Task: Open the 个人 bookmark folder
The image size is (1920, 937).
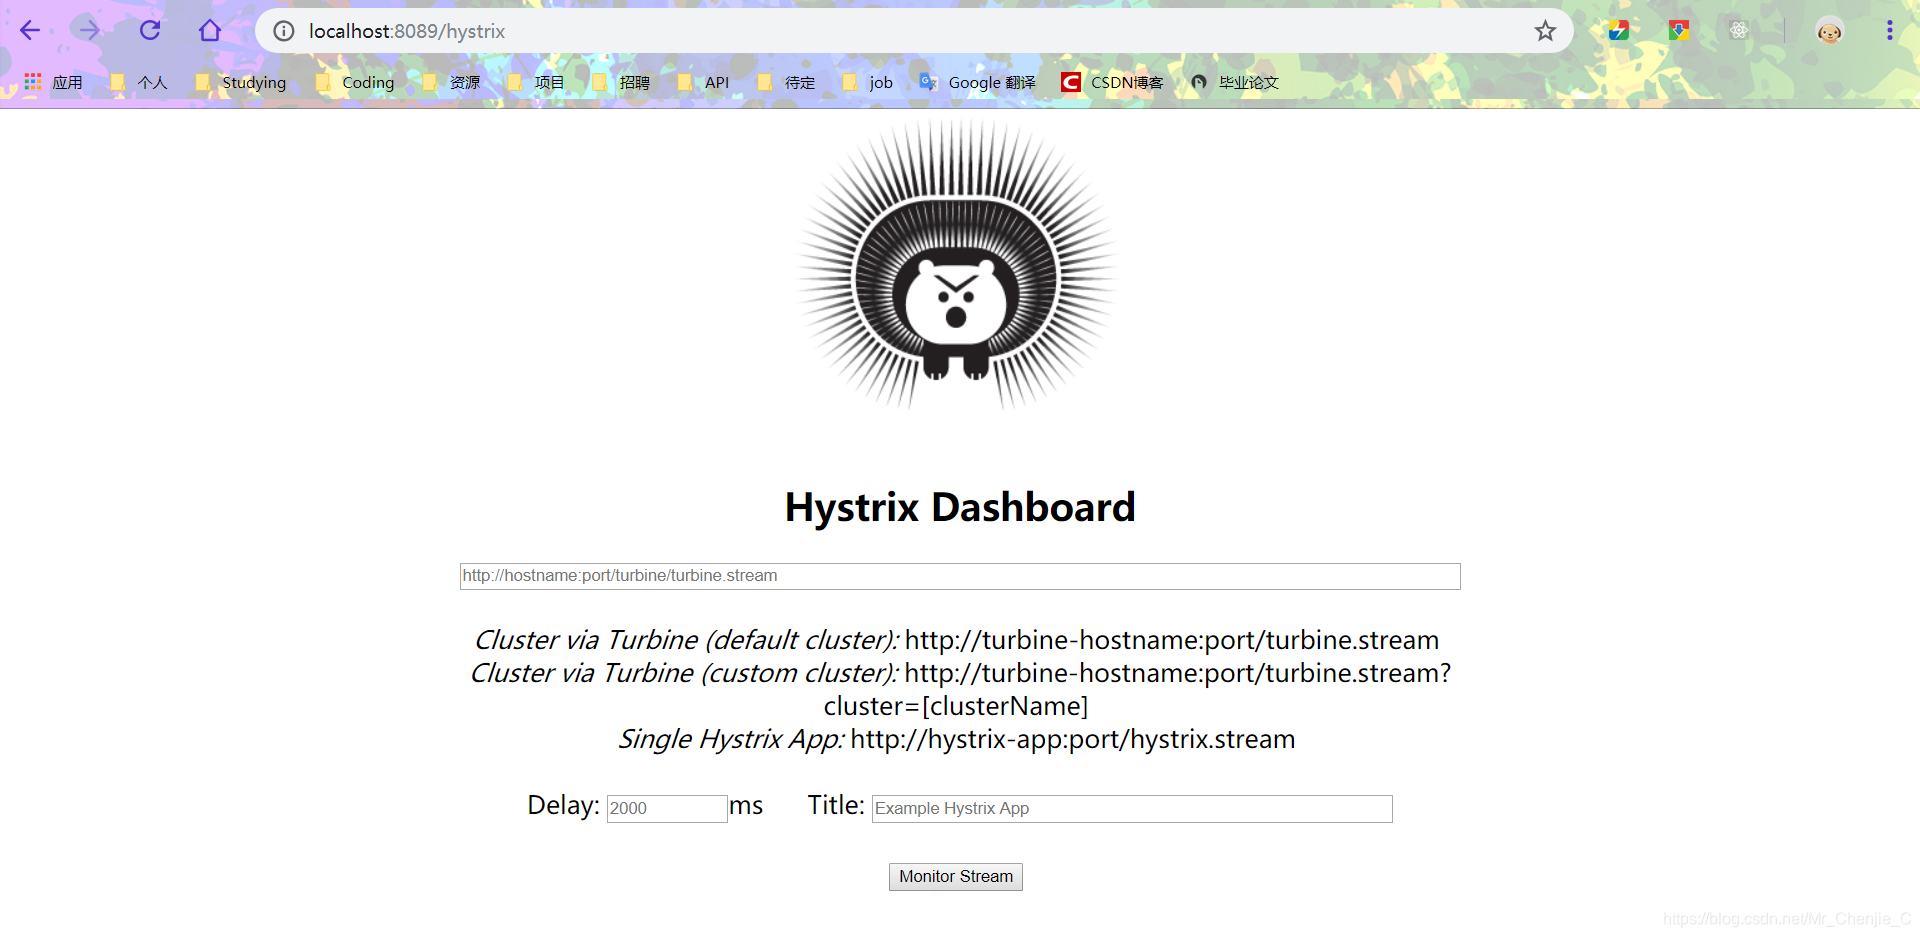Action: point(139,82)
